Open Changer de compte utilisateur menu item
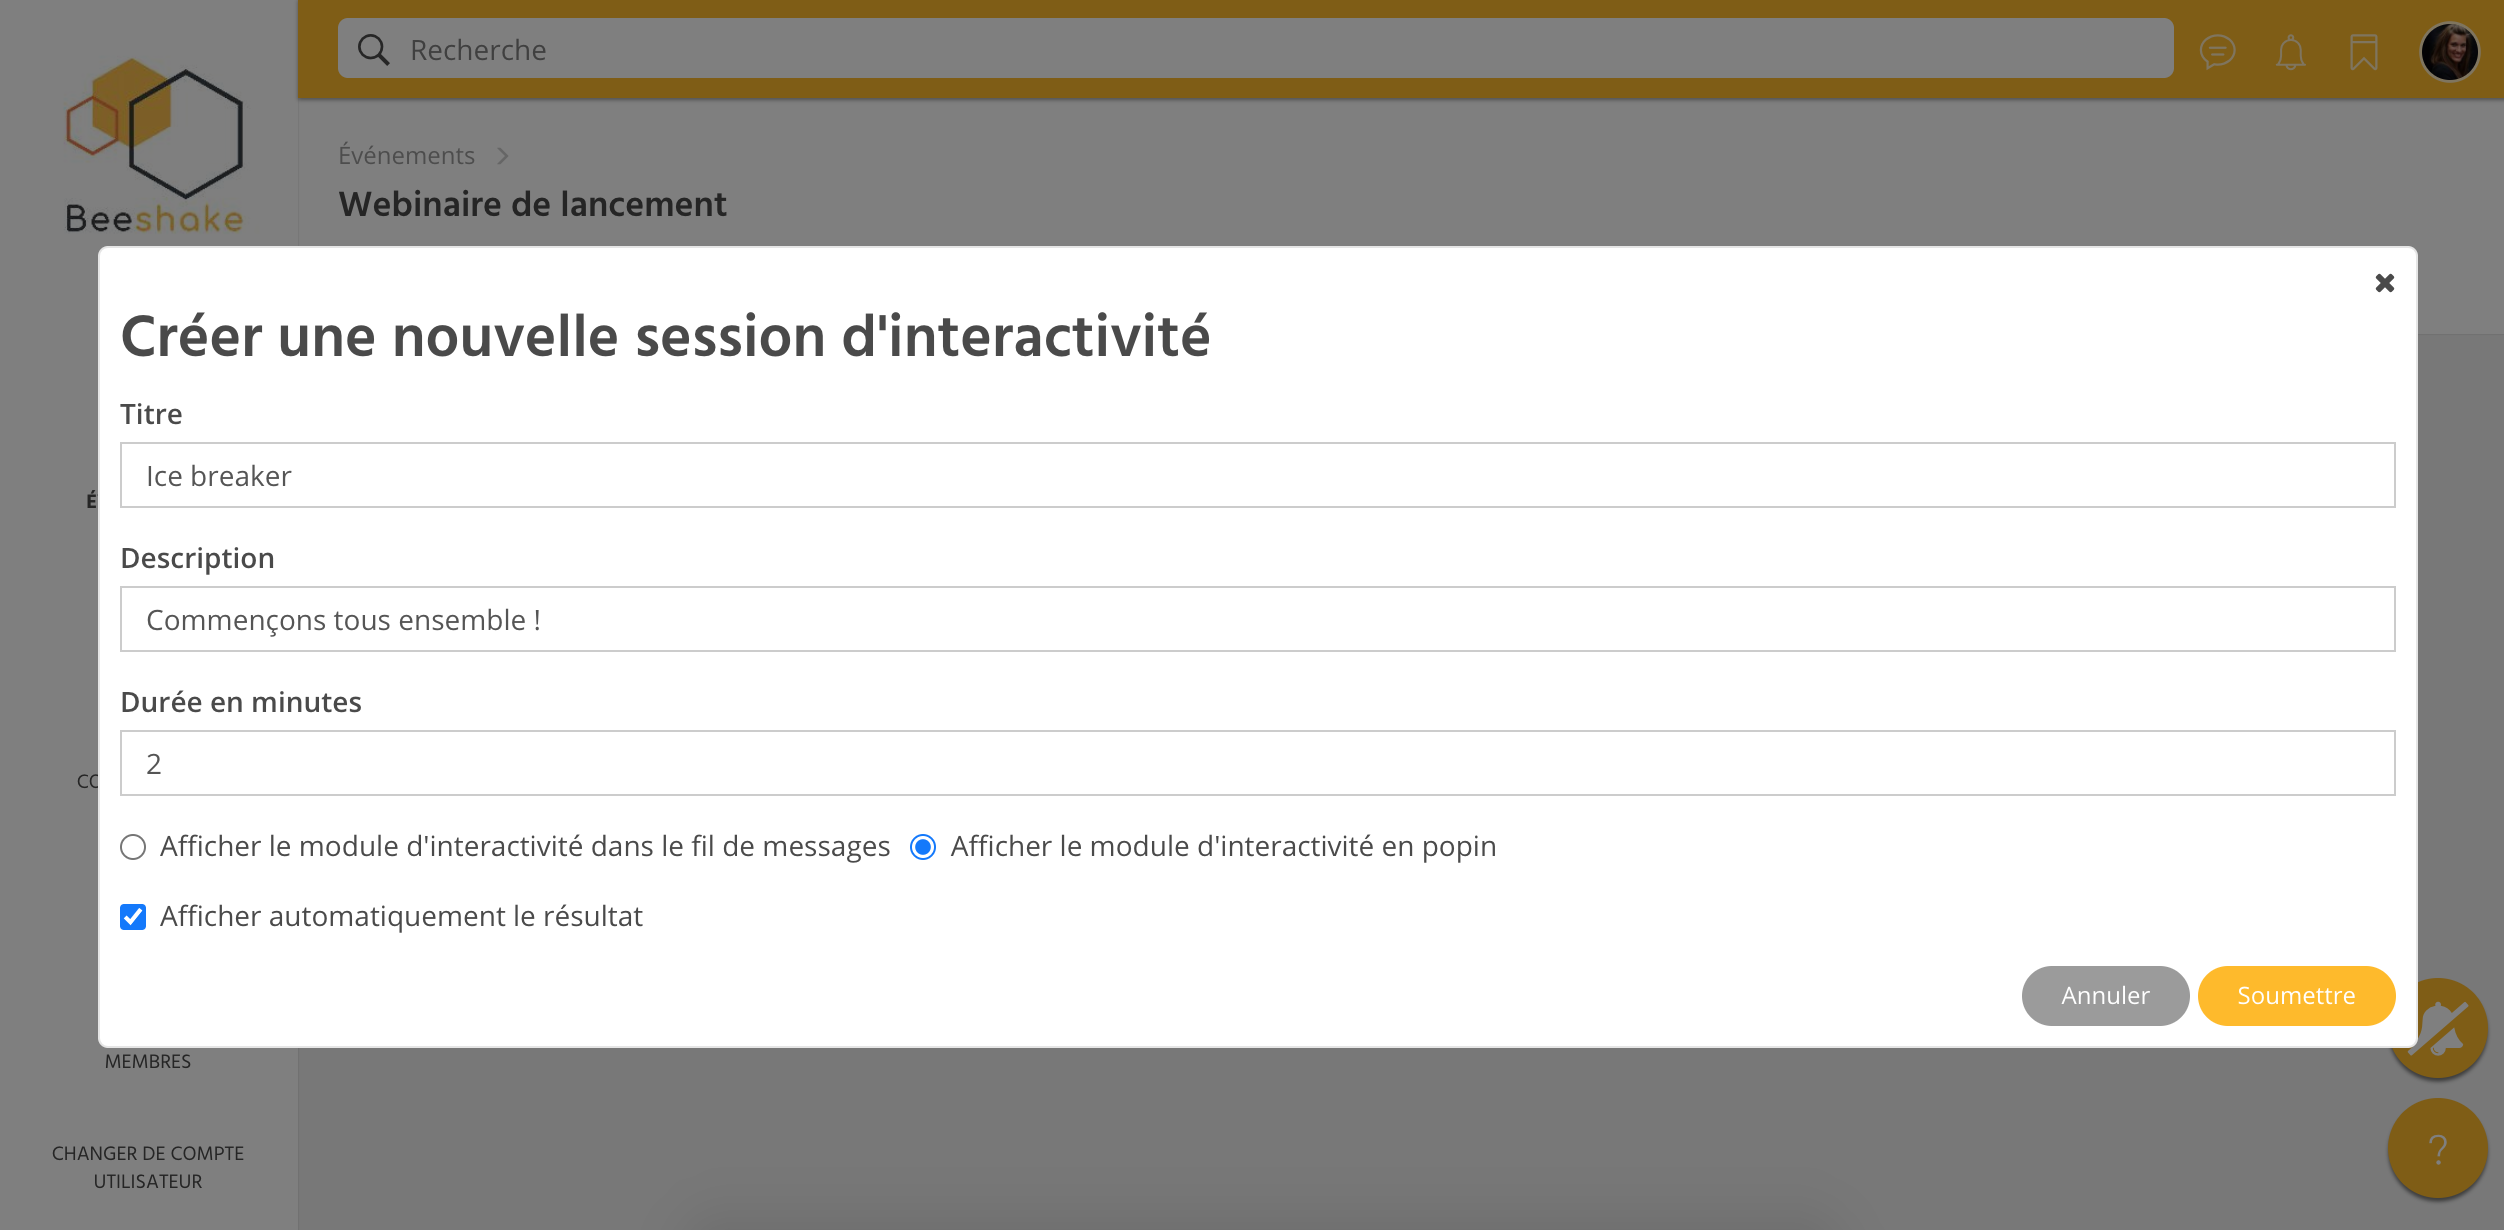 point(148,1167)
